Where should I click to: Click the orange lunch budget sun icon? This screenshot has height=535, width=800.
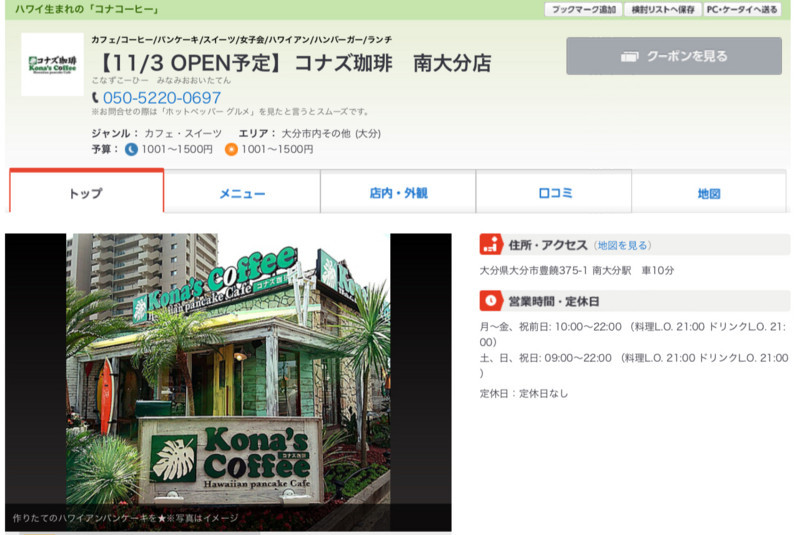[231, 149]
